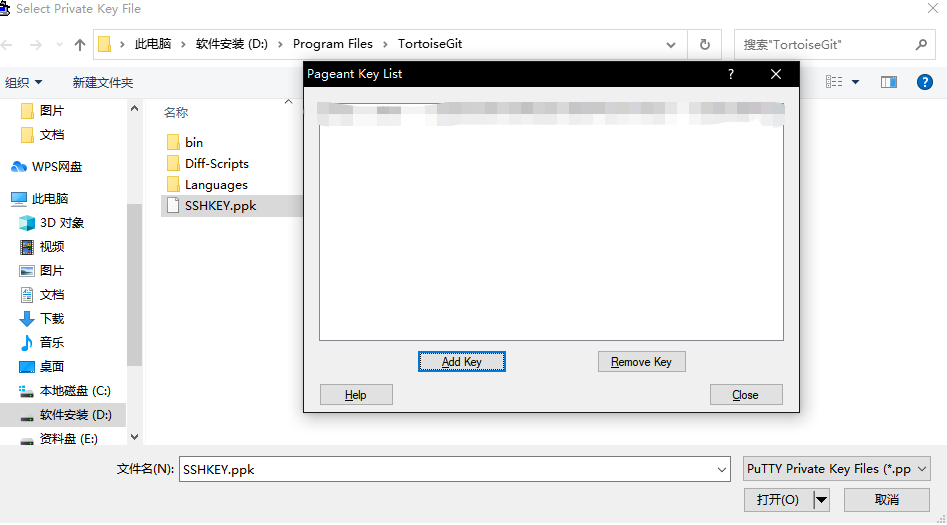This screenshot has height=525, width=947.
Task: Open 文档 under 此电脑
Action: [42, 295]
